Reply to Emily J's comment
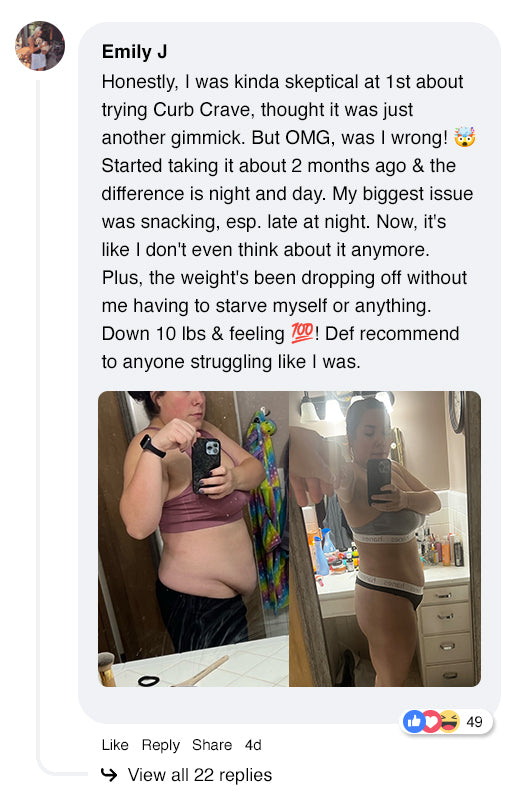The width and height of the screenshot is (516, 786). (160, 745)
